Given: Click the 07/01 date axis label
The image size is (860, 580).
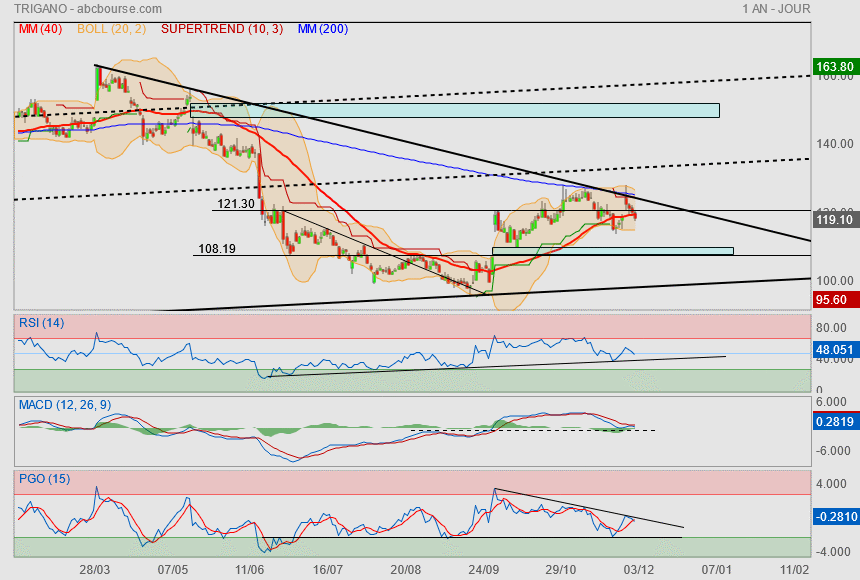Looking at the screenshot, I should click(716, 570).
